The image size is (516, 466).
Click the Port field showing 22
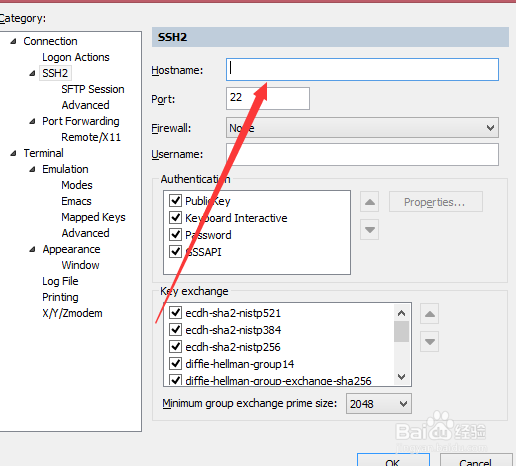(268, 98)
